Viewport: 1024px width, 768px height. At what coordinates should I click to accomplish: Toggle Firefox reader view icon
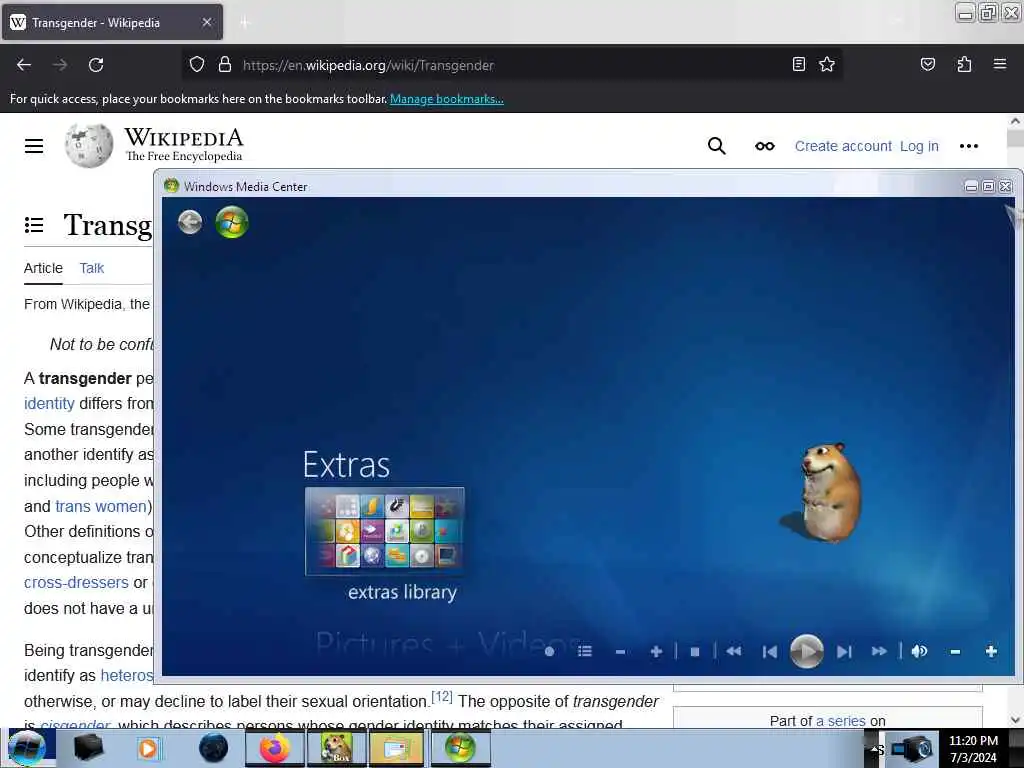[x=799, y=64]
